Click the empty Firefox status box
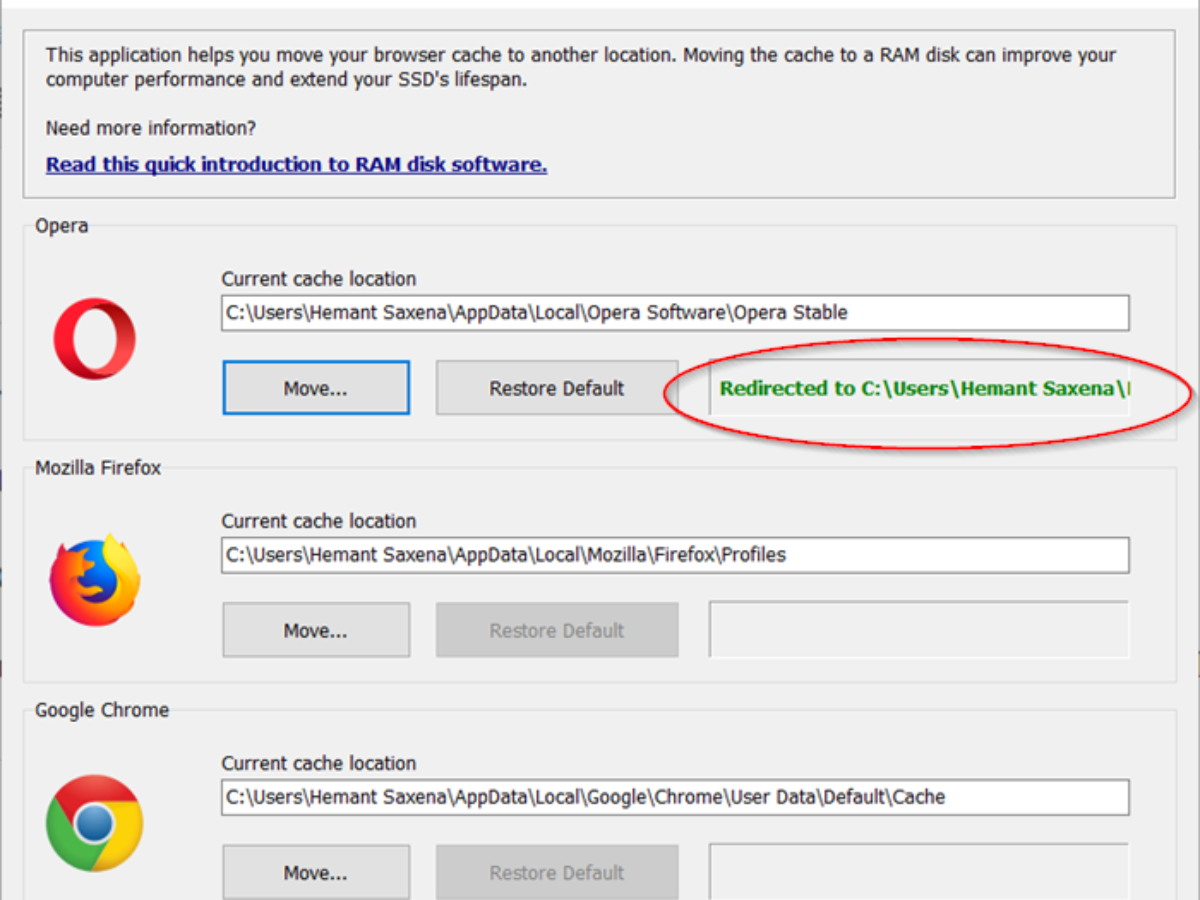Screen dimensions: 1200x900 pos(919,630)
